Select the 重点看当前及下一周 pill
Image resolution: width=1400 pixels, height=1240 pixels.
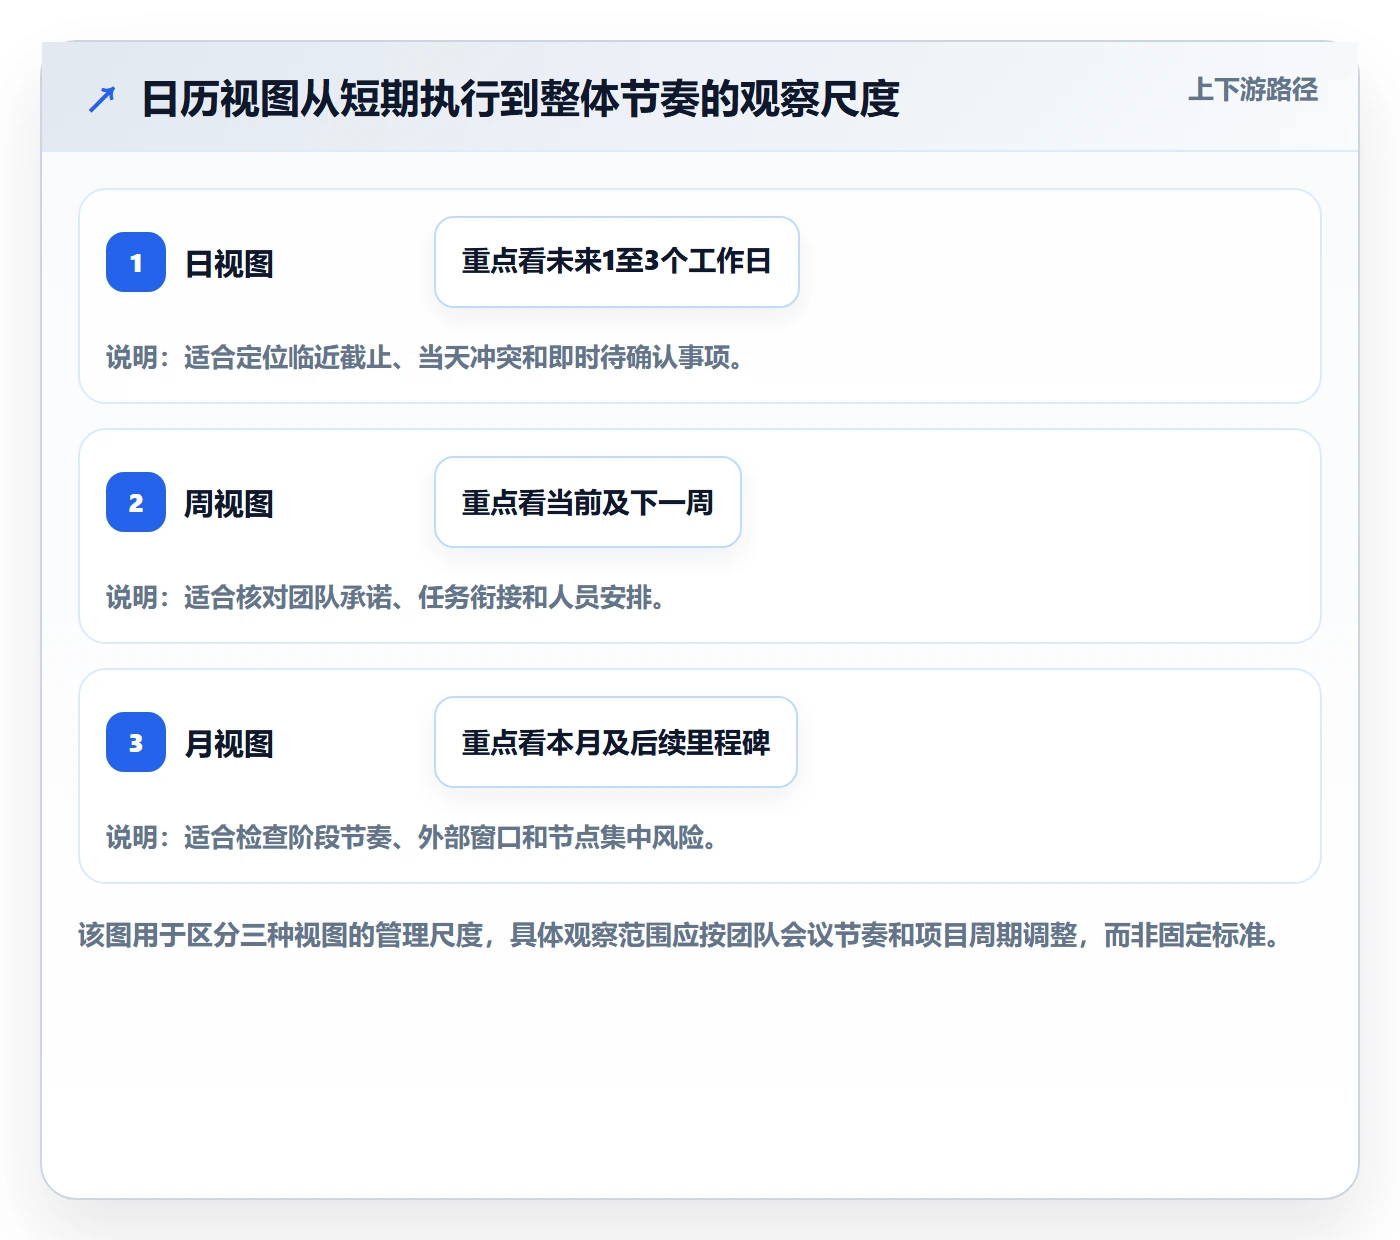pos(588,502)
